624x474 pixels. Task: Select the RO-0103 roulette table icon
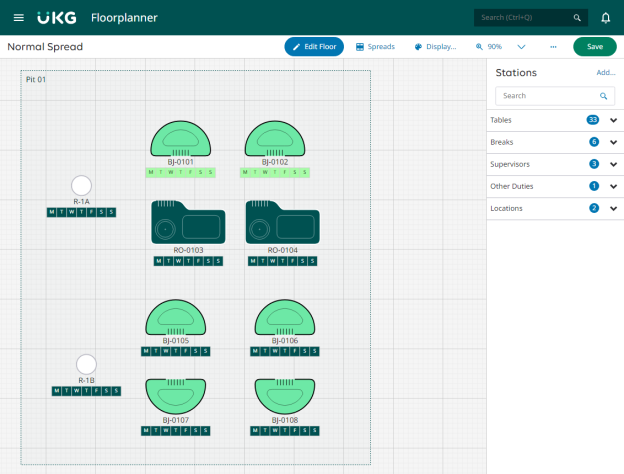(x=188, y=222)
